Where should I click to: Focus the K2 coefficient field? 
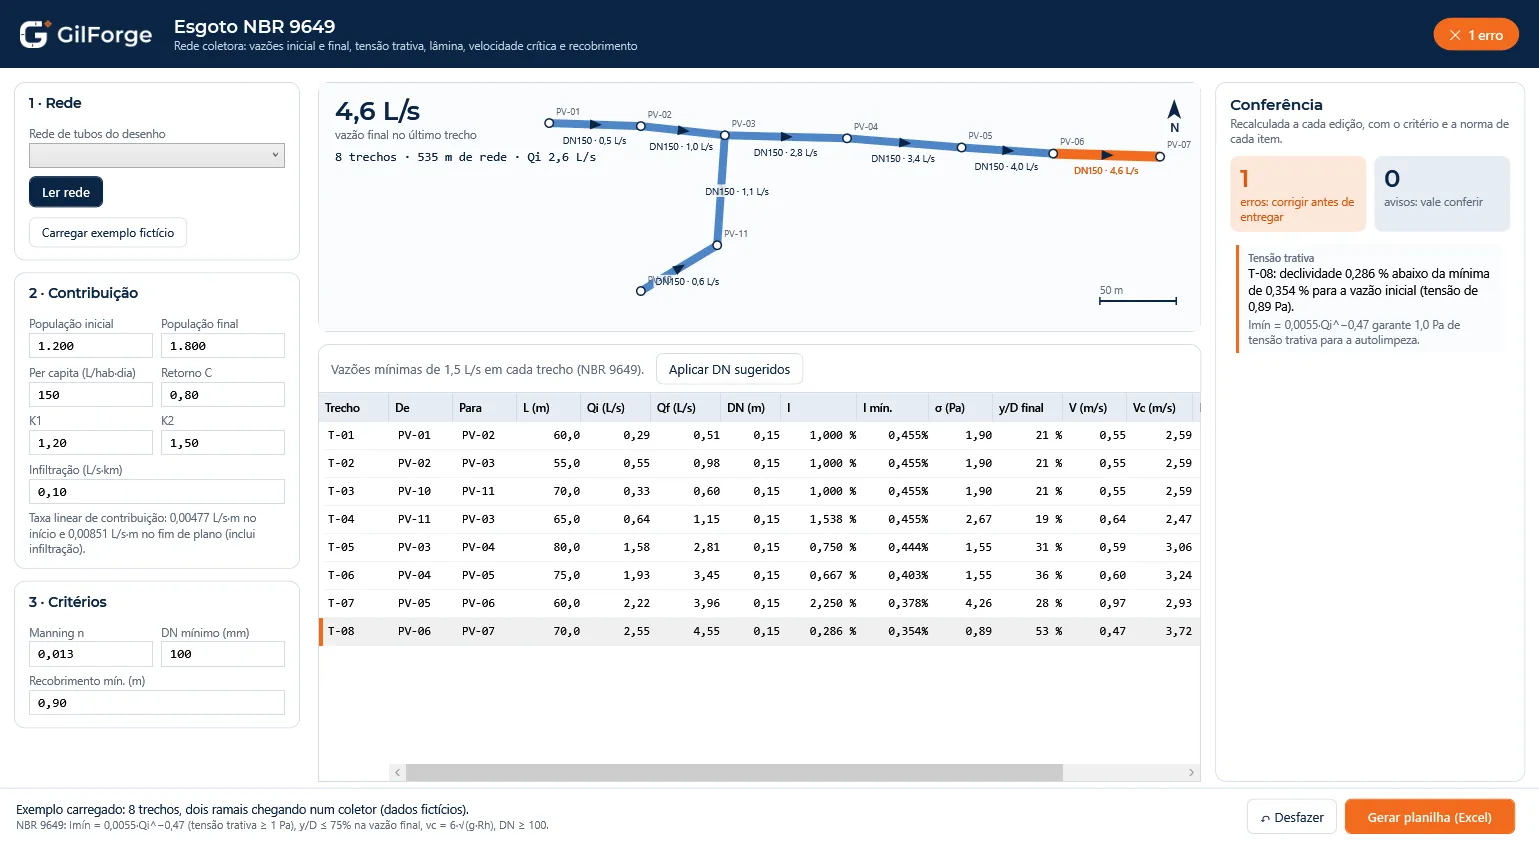coord(223,443)
